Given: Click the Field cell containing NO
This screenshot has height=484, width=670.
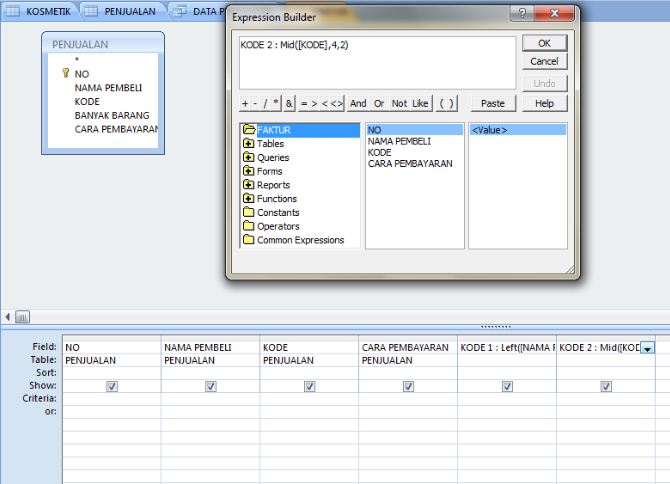Looking at the screenshot, I should 112,347.
